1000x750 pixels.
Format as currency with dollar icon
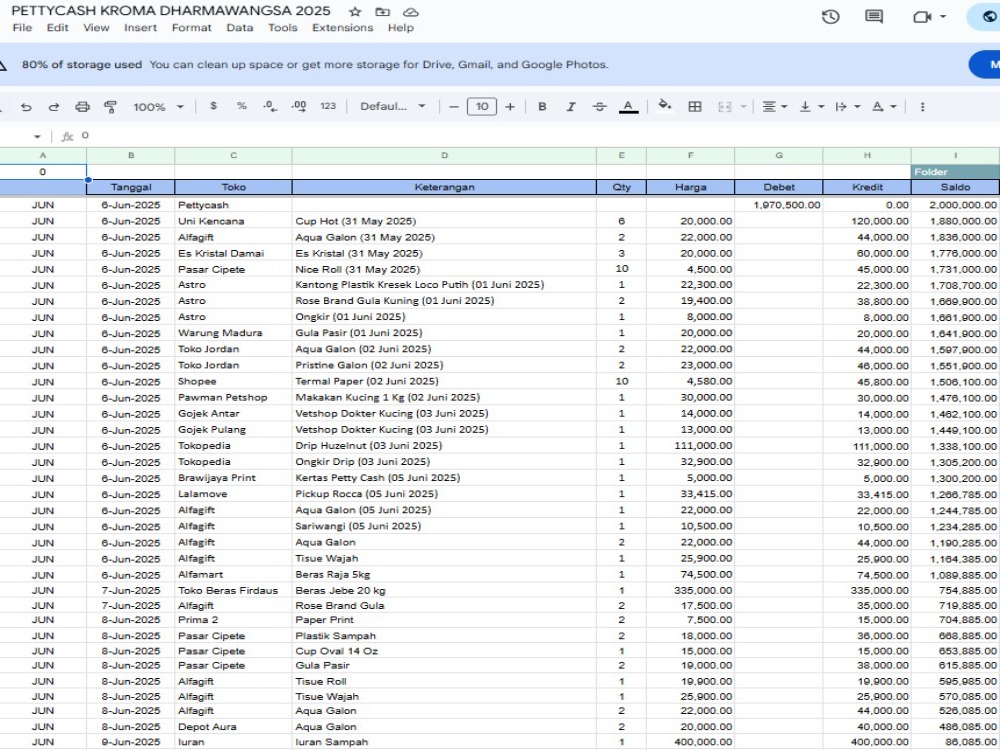pos(213,106)
